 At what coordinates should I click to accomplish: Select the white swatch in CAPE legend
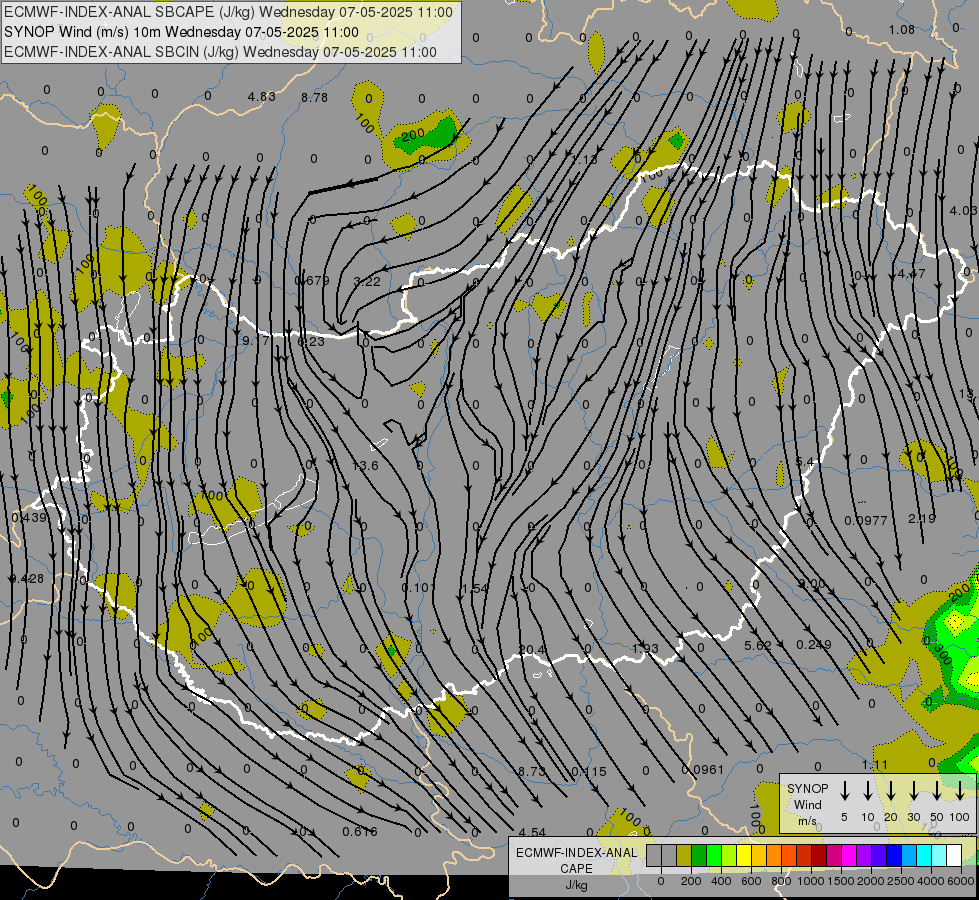pyautogui.click(x=954, y=855)
